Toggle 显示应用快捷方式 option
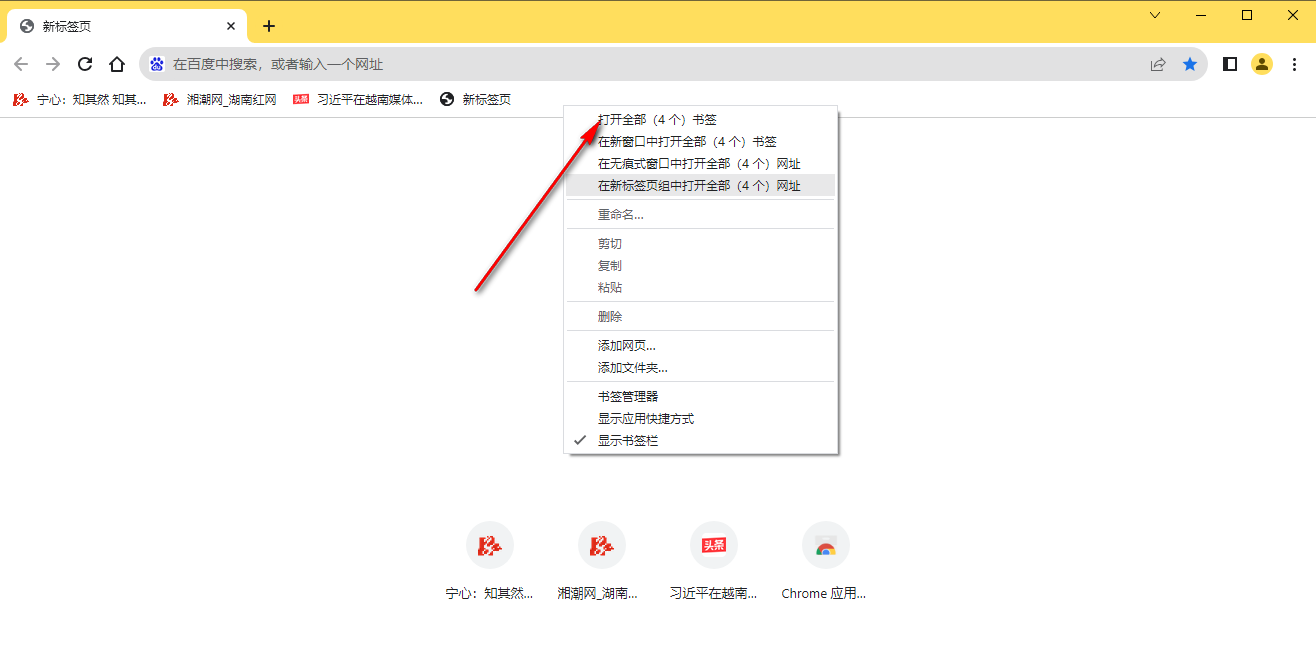The image size is (1316, 660). pyautogui.click(x=700, y=418)
